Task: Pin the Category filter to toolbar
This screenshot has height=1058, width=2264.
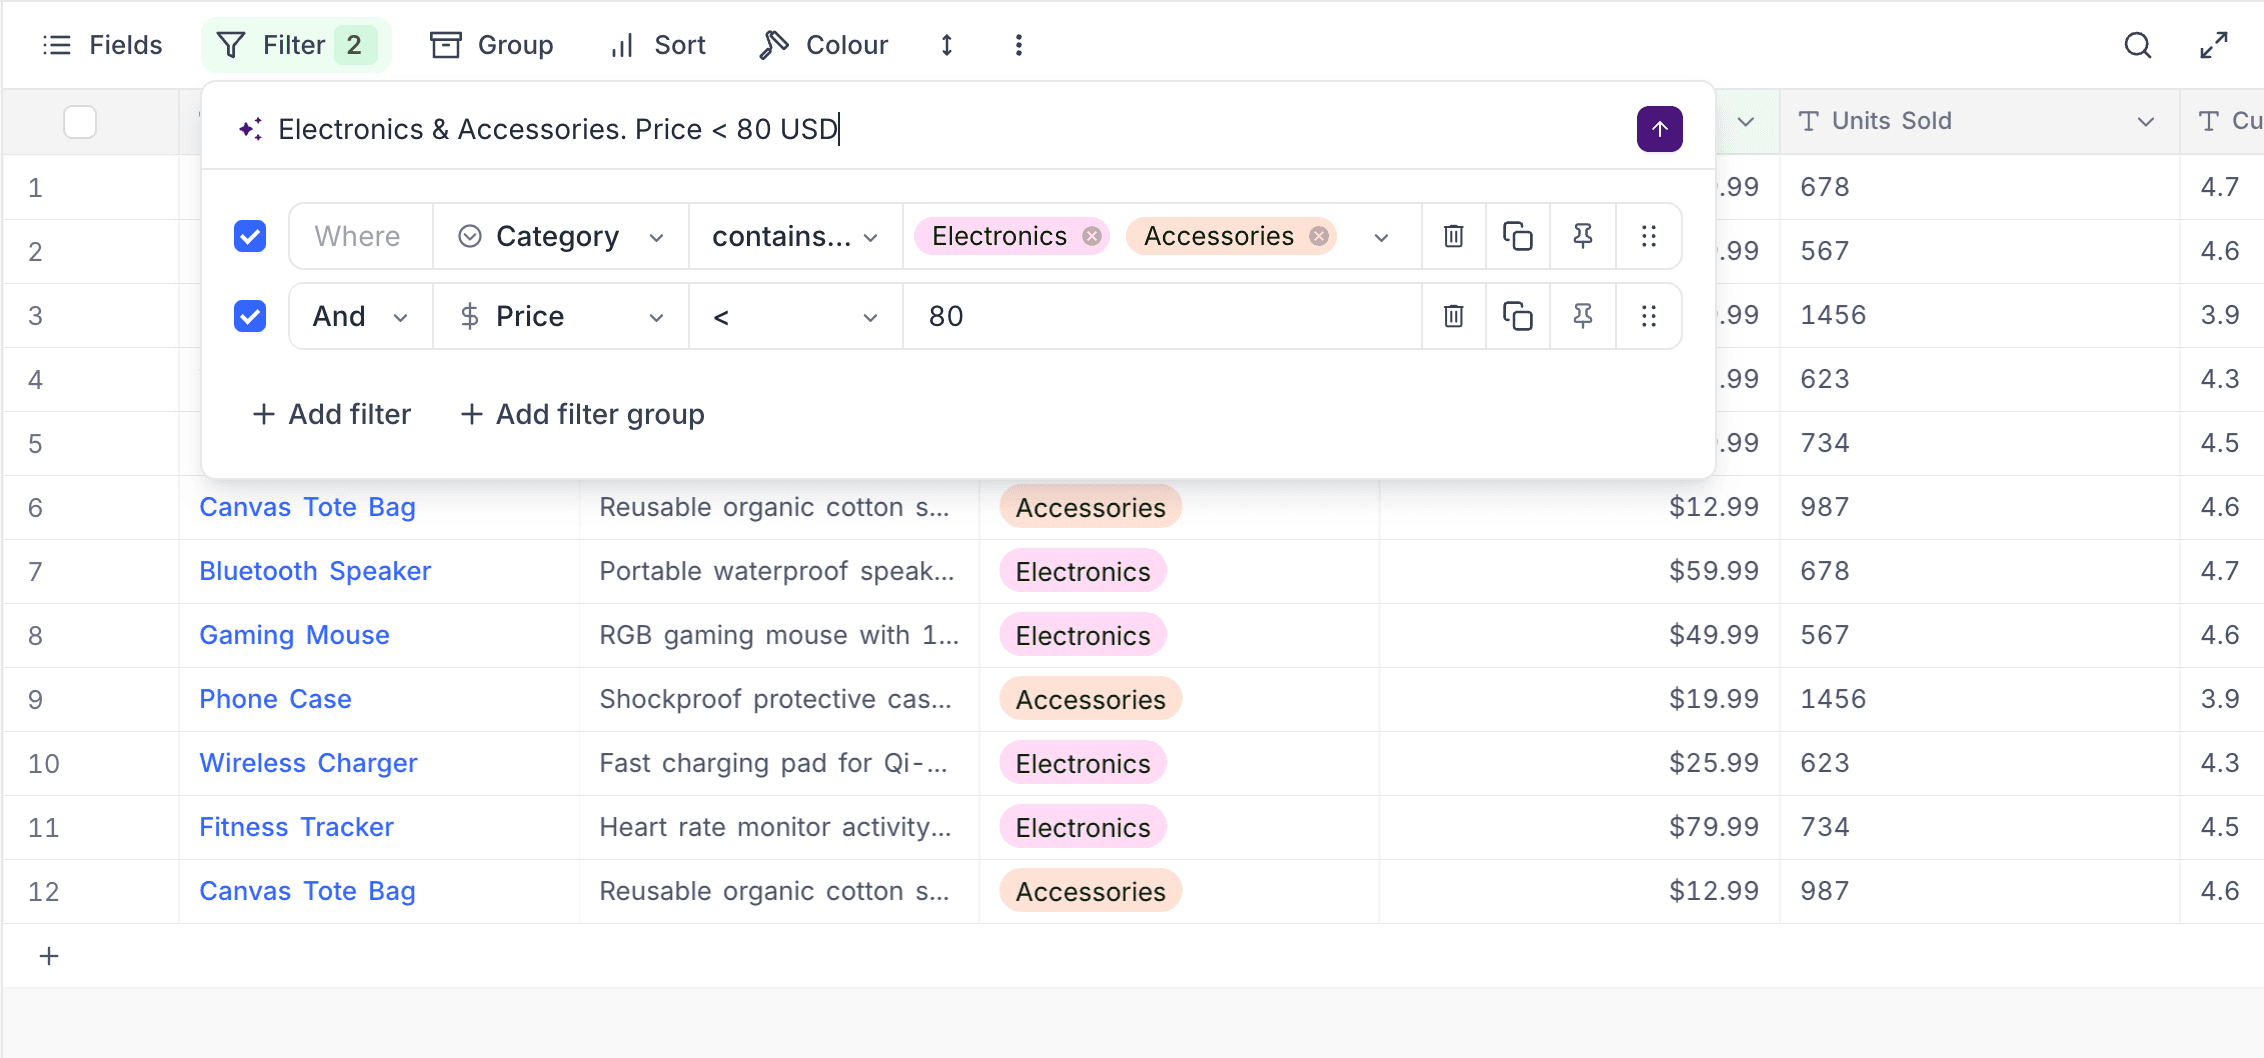Action: click(x=1582, y=236)
